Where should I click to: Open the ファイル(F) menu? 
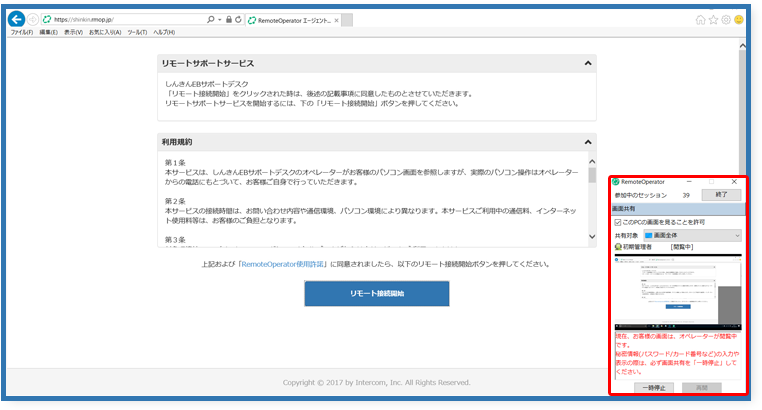pyautogui.click(x=22, y=32)
